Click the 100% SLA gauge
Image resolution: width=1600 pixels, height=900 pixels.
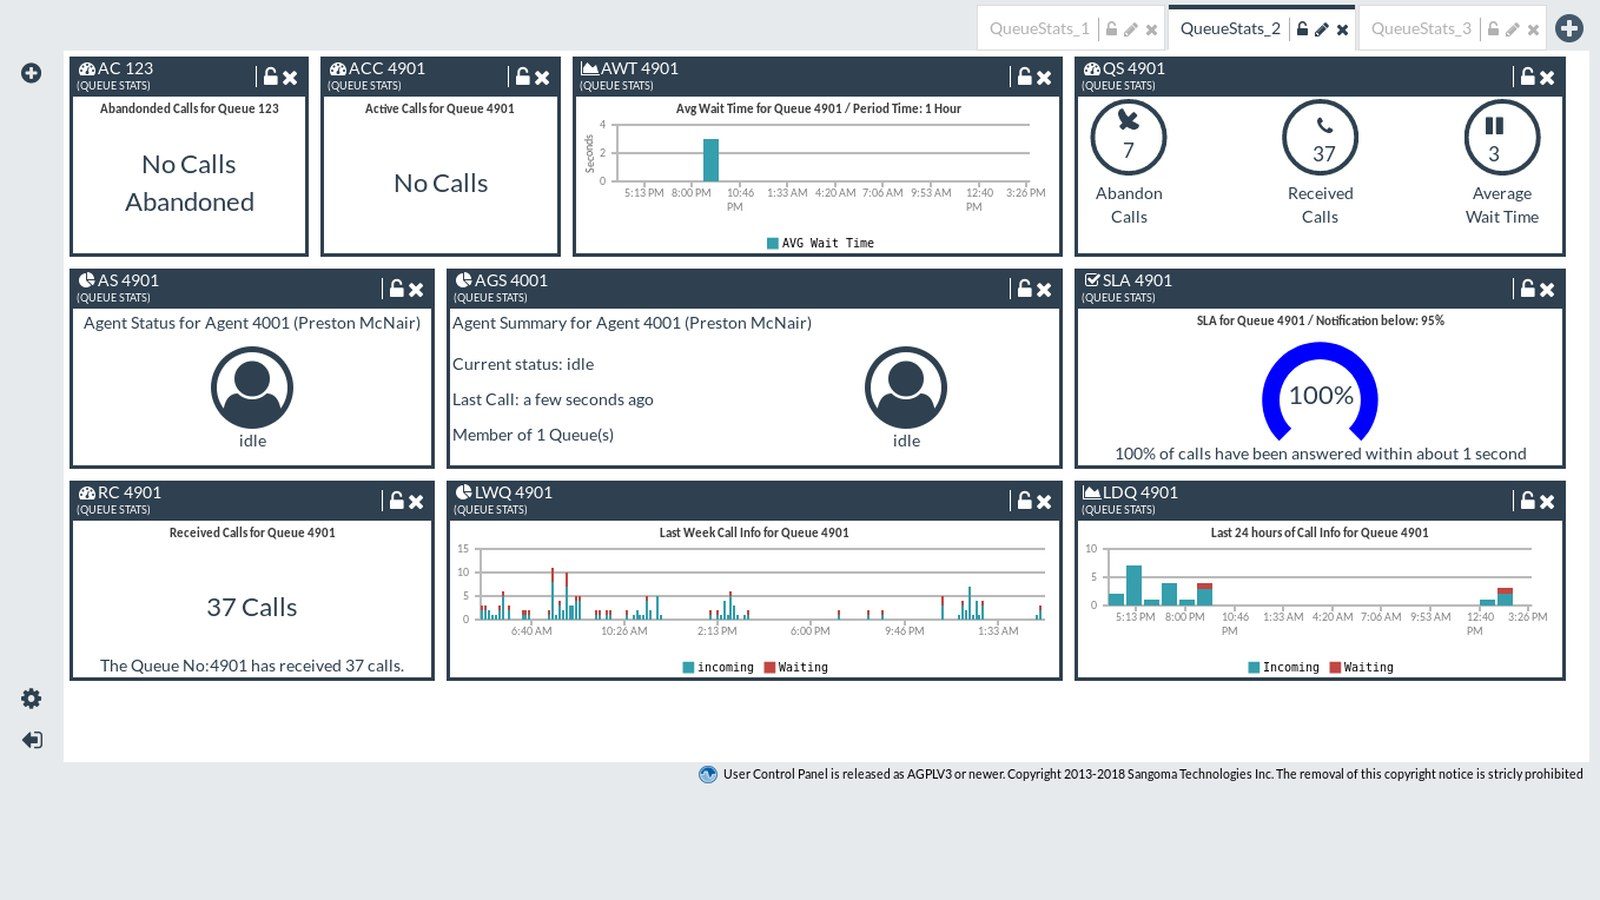coord(1320,392)
